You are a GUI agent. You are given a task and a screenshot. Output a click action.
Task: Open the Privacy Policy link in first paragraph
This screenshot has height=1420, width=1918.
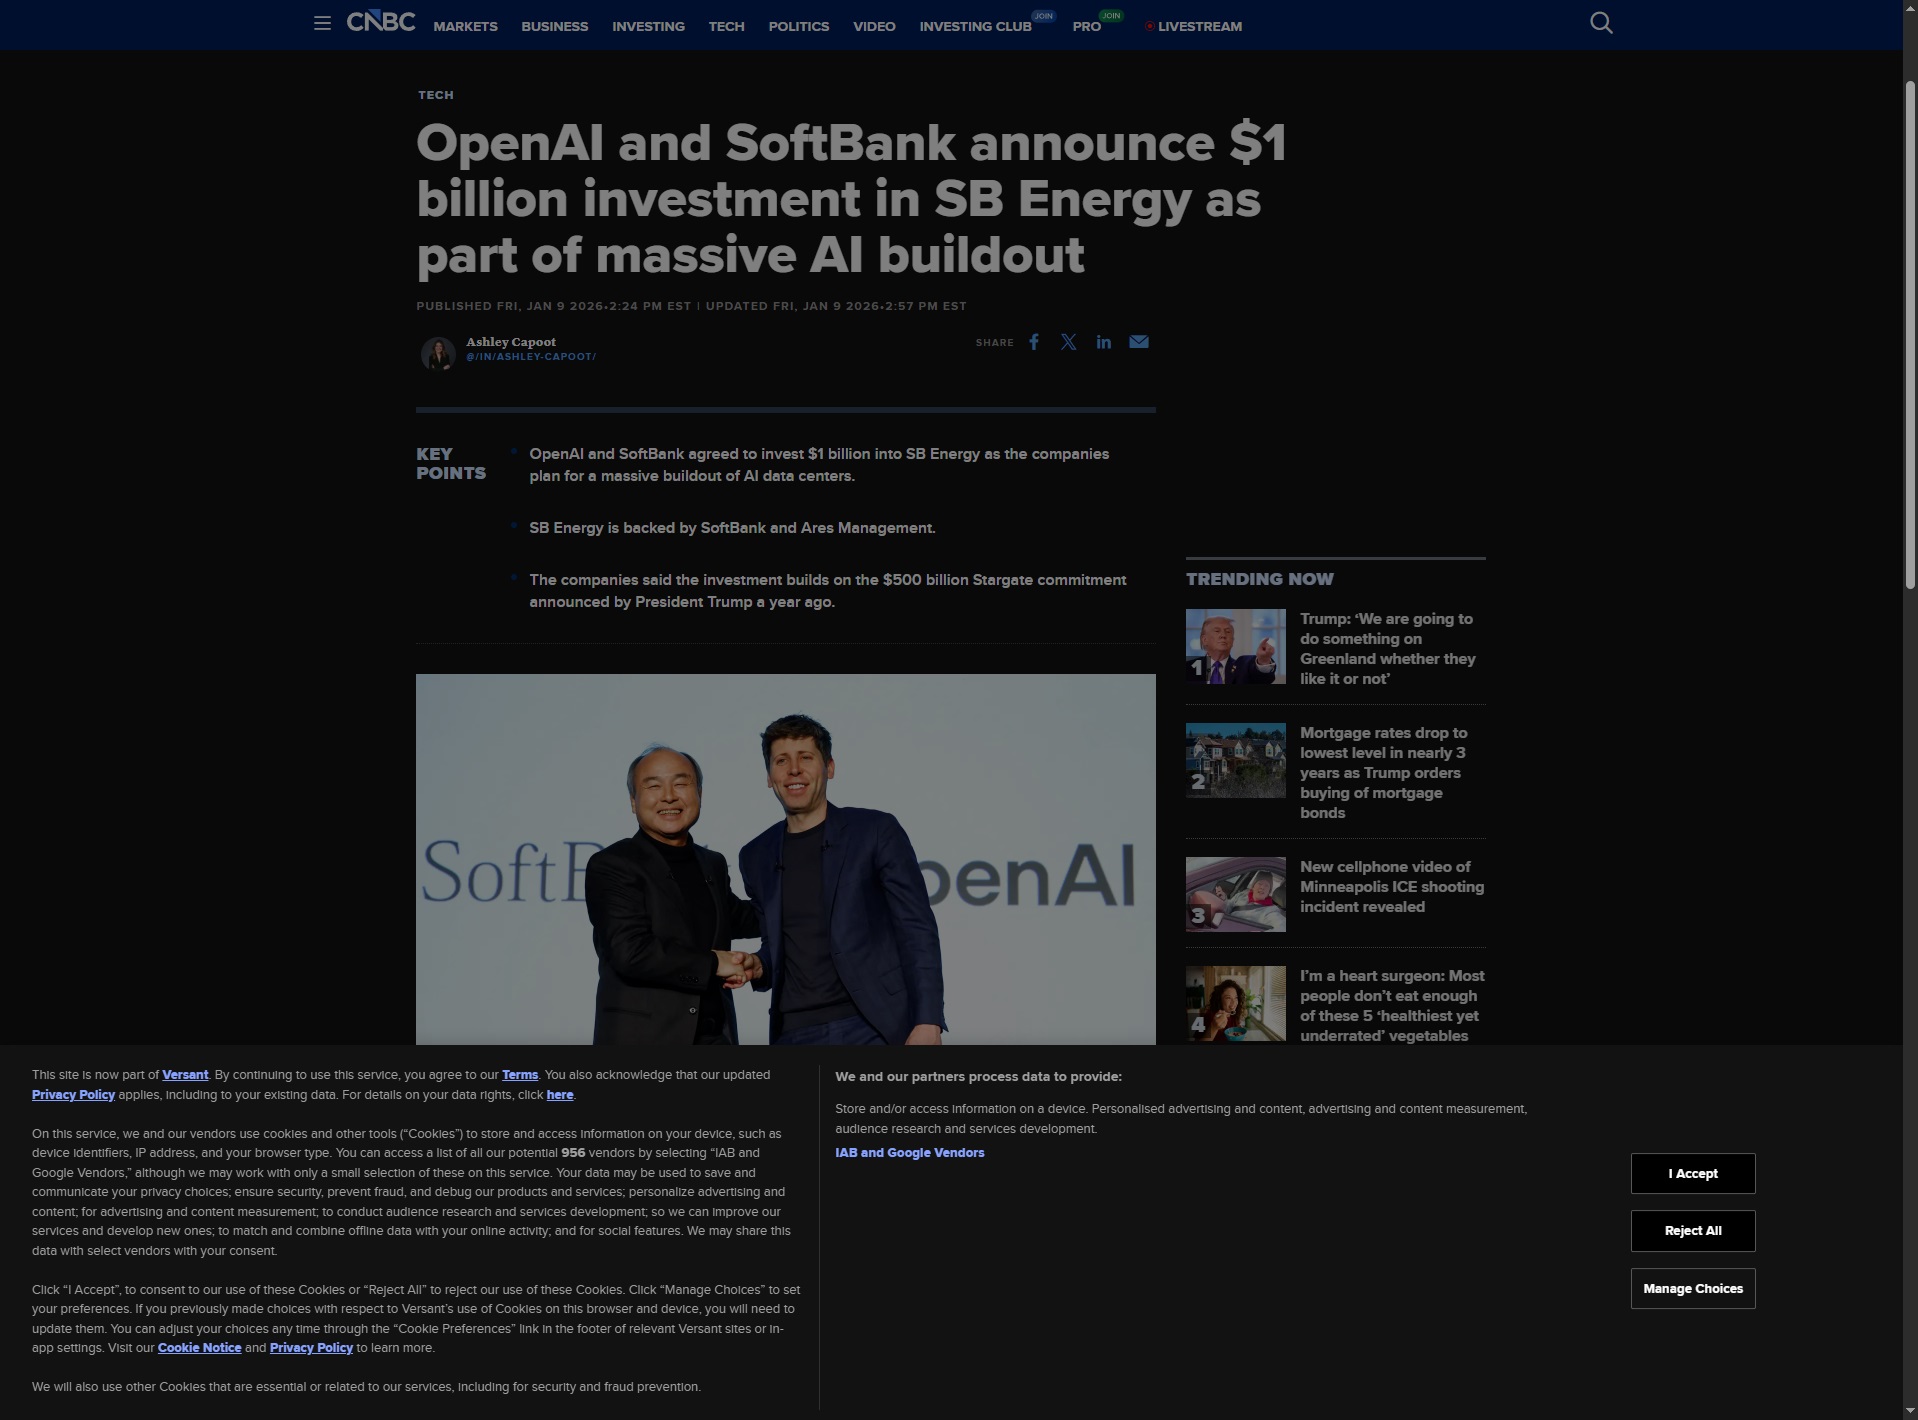(73, 1095)
